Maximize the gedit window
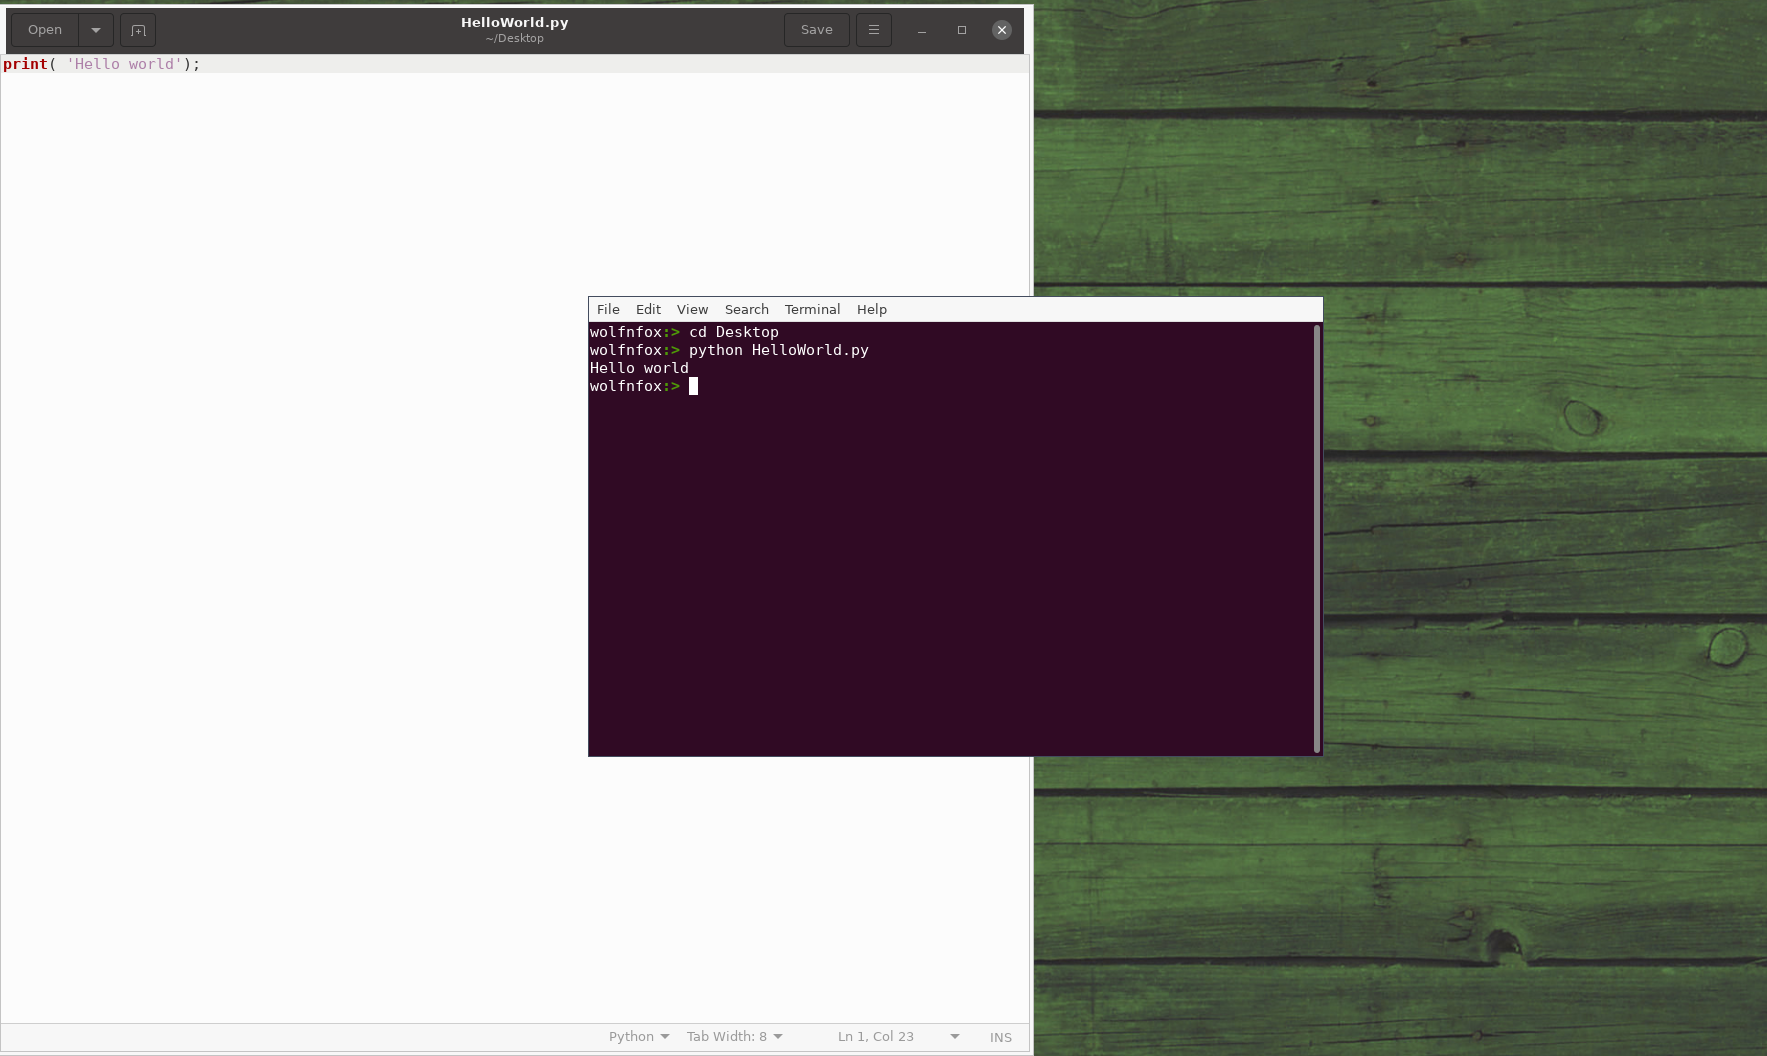1767x1056 pixels. [961, 30]
